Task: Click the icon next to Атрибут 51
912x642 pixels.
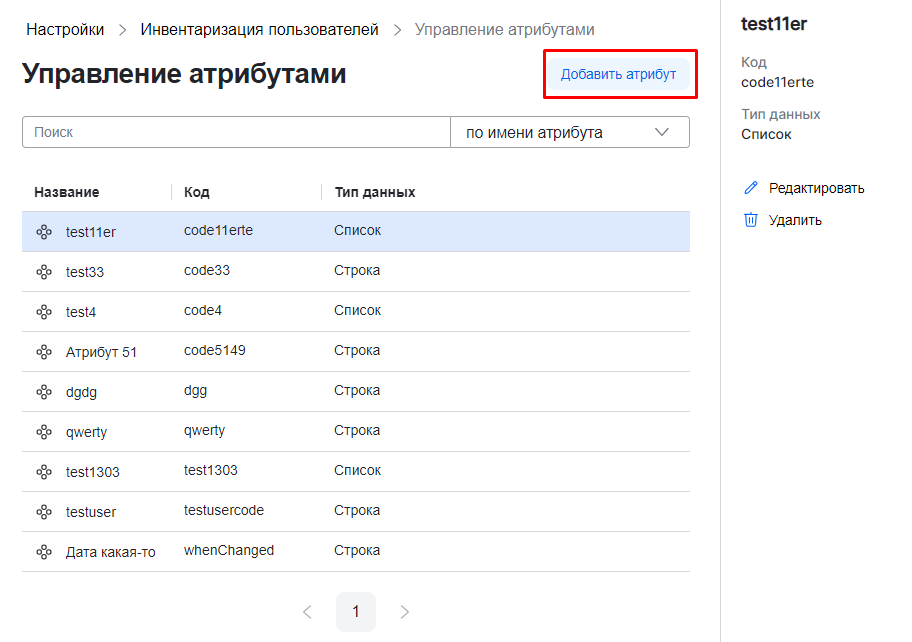Action: pyautogui.click(x=44, y=352)
